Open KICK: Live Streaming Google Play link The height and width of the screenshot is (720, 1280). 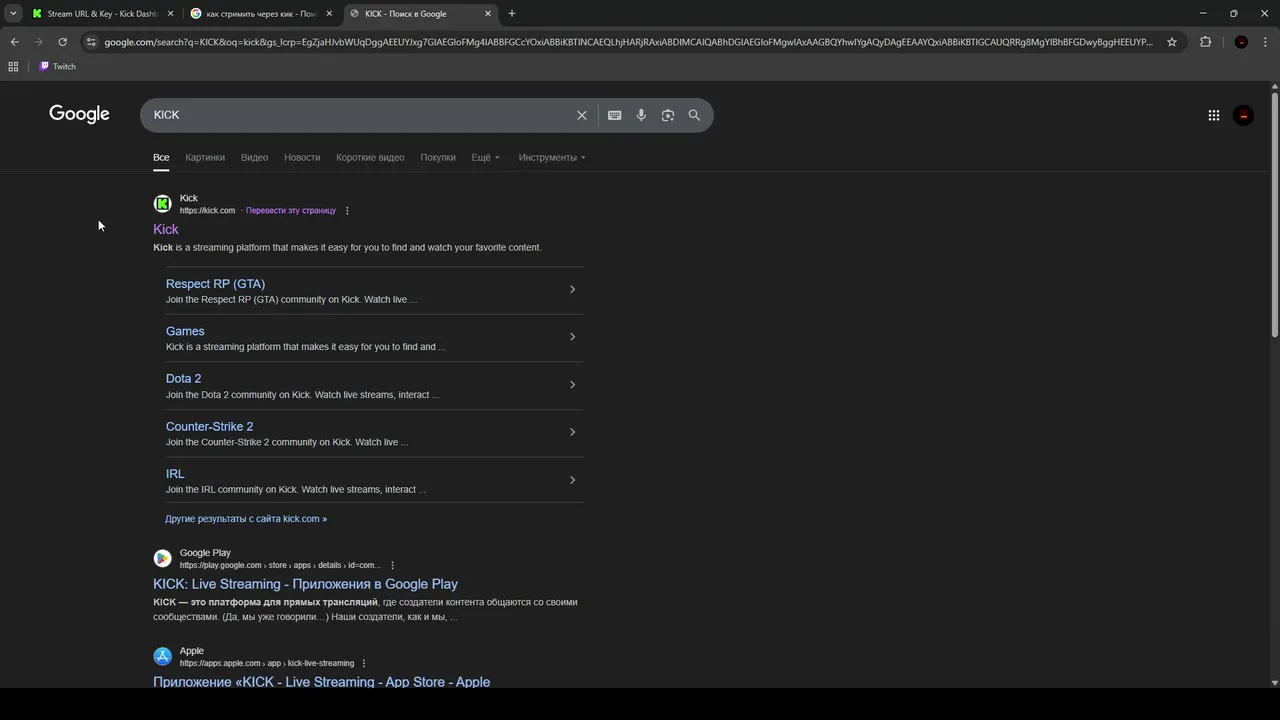click(x=305, y=584)
